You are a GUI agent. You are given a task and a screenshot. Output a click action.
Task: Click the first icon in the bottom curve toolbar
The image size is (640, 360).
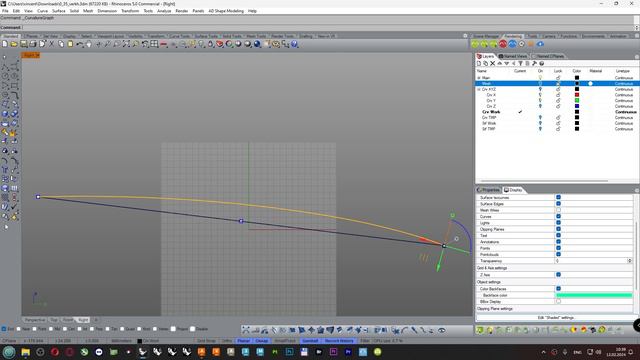pyautogui.click(x=246, y=330)
